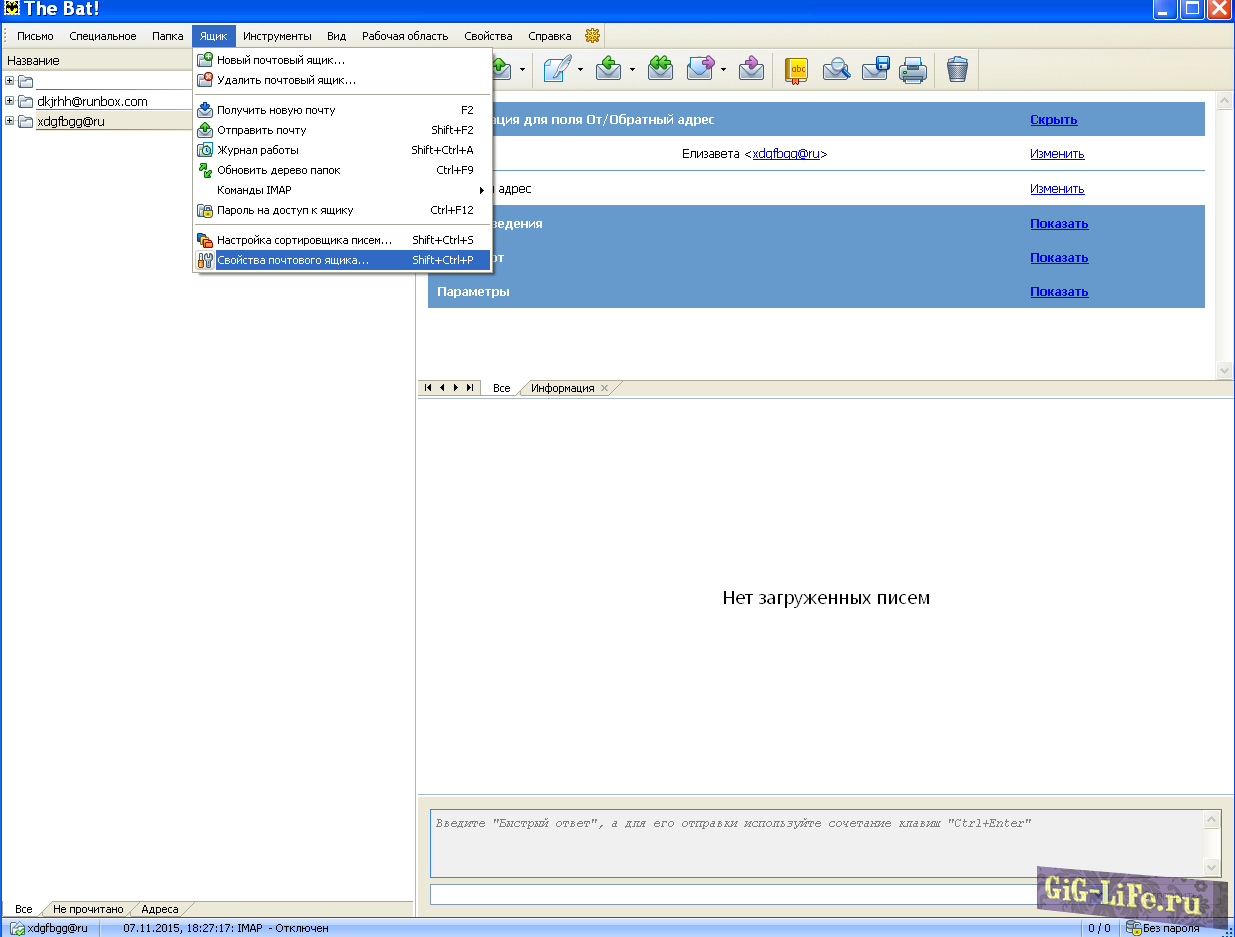The image size is (1235, 937).
Task: Click the save message floppy icon
Action: click(x=875, y=69)
